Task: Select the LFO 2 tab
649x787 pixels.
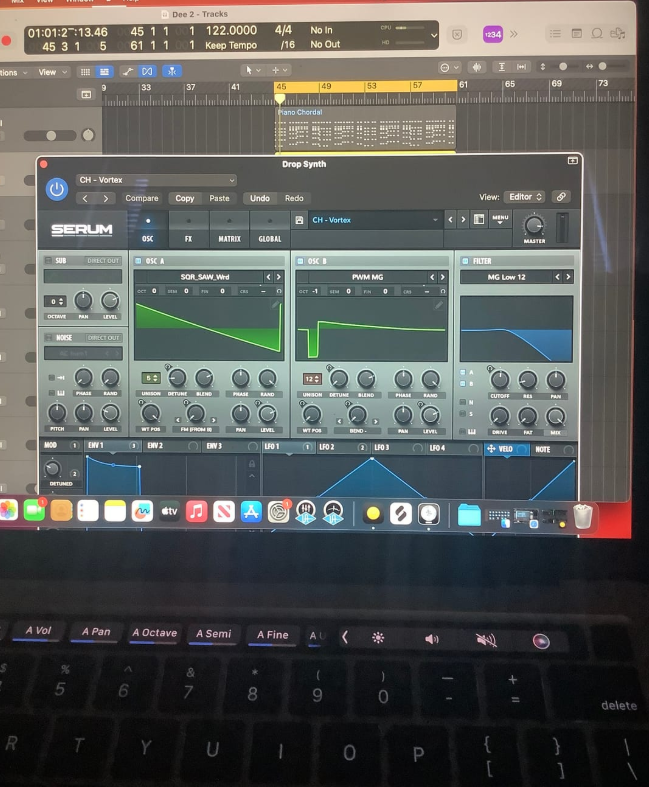Action: coord(342,447)
